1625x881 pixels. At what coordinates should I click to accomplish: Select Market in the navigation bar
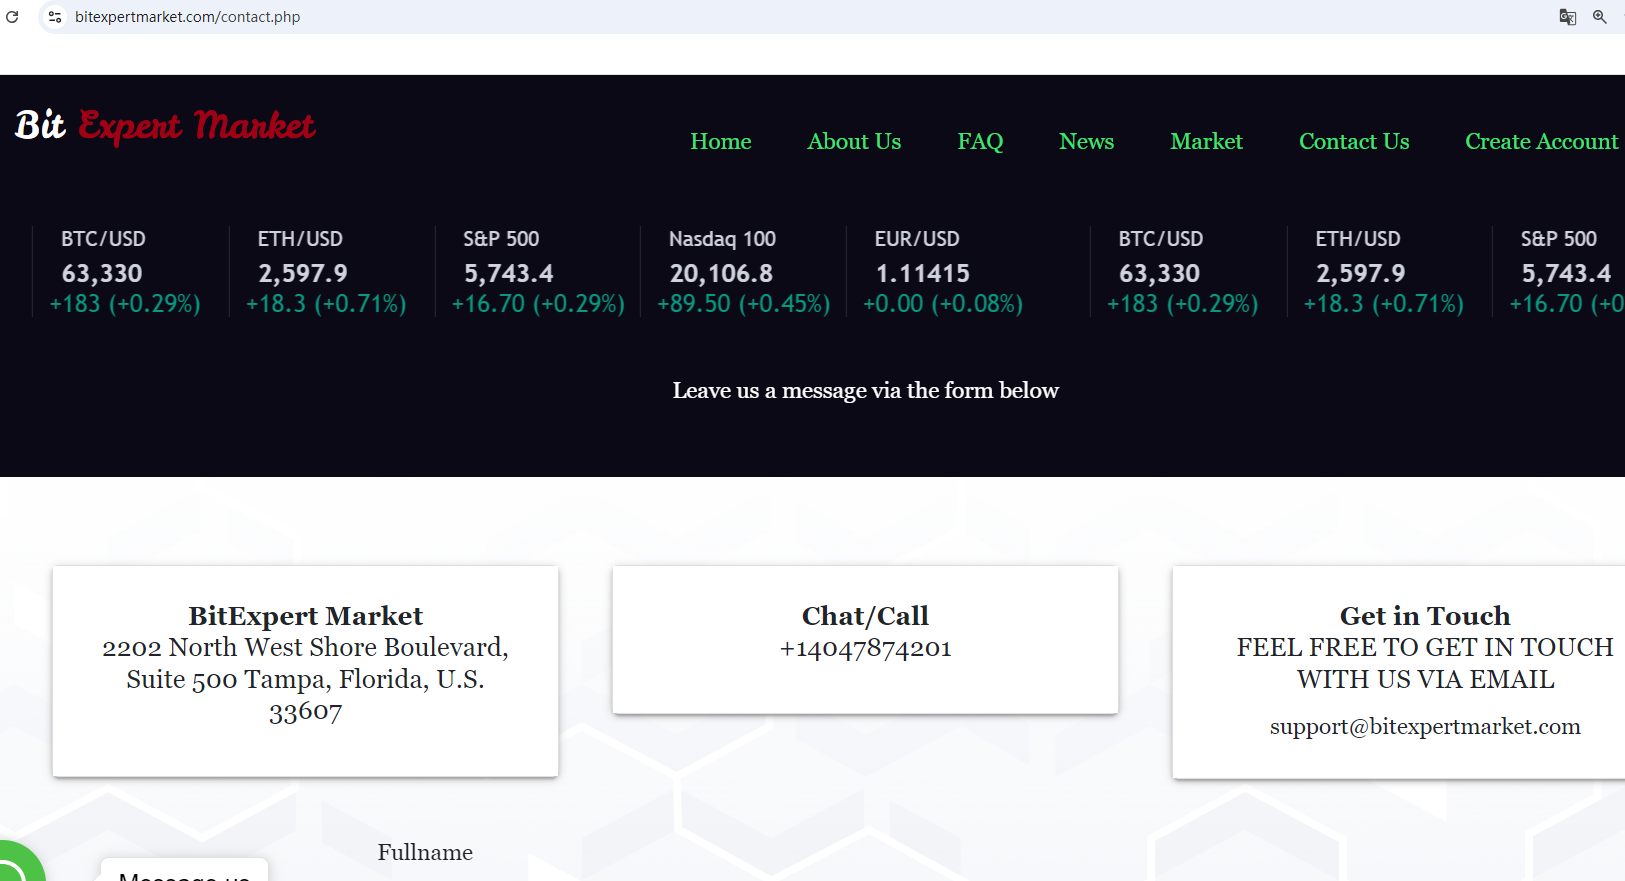pyautogui.click(x=1206, y=142)
